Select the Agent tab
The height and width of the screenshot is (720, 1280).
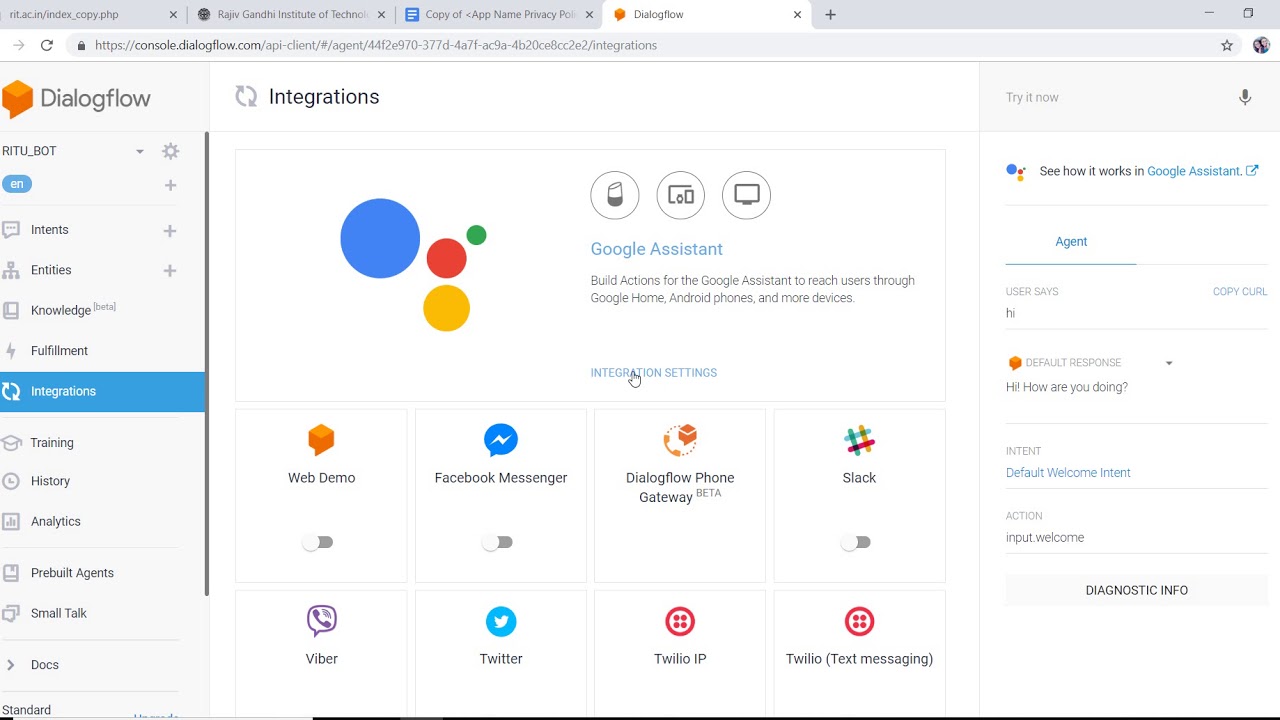point(1071,242)
